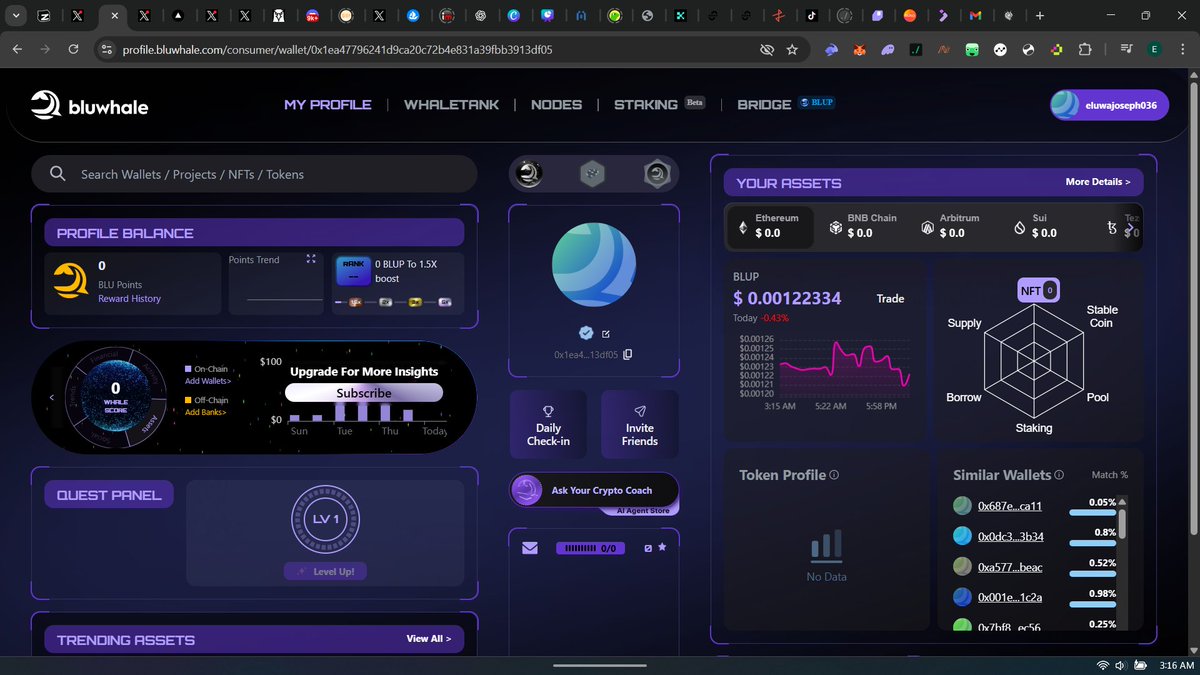
Task: Click Ask Your Crypto Coach button
Action: (x=594, y=490)
